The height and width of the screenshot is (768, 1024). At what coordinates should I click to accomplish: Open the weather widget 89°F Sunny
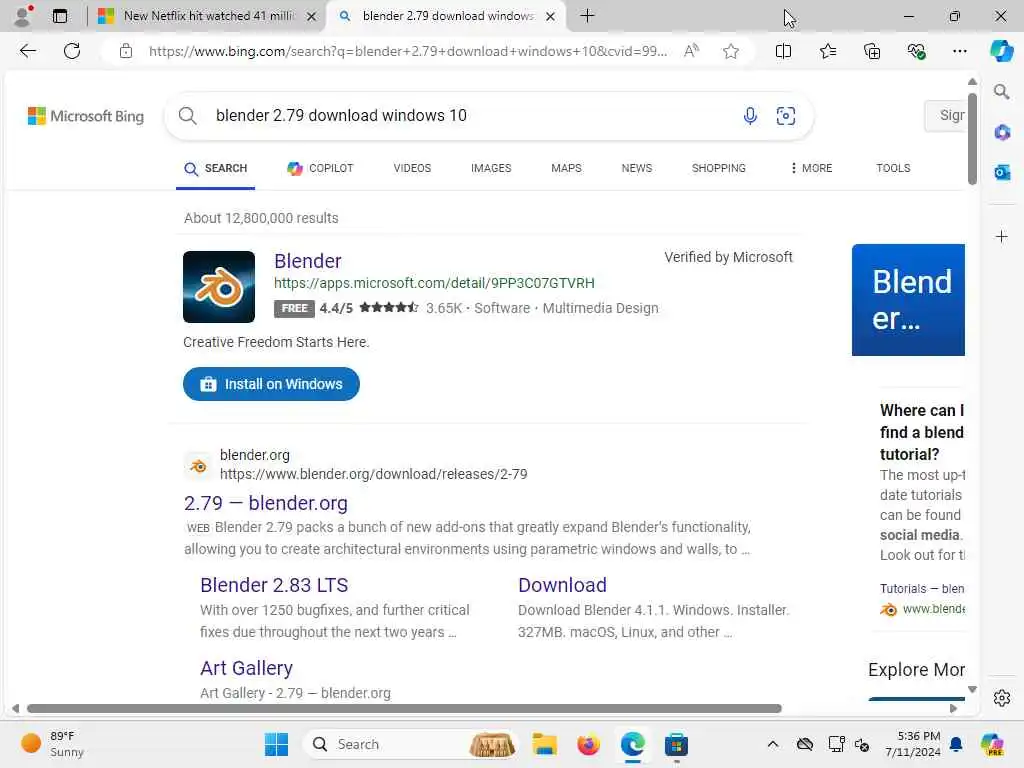coord(53,744)
